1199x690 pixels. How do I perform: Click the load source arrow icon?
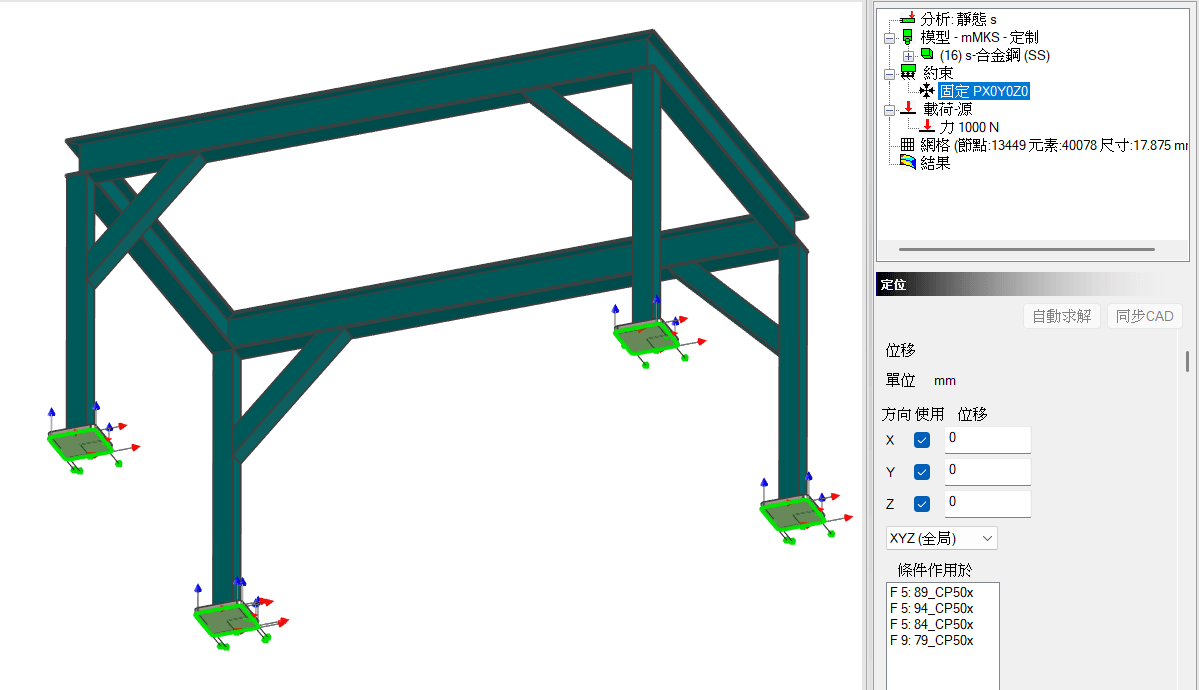[x=908, y=109]
